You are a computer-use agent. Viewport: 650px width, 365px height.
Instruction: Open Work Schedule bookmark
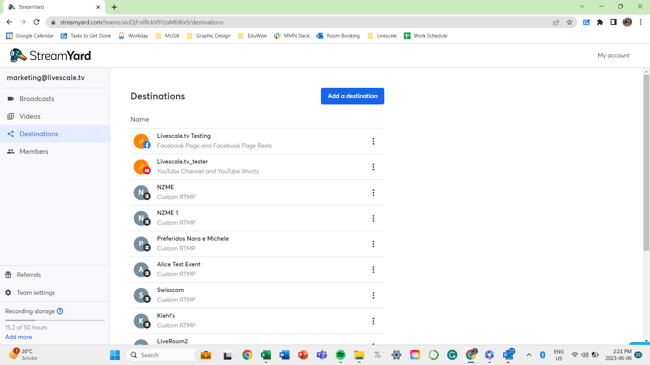pos(426,36)
